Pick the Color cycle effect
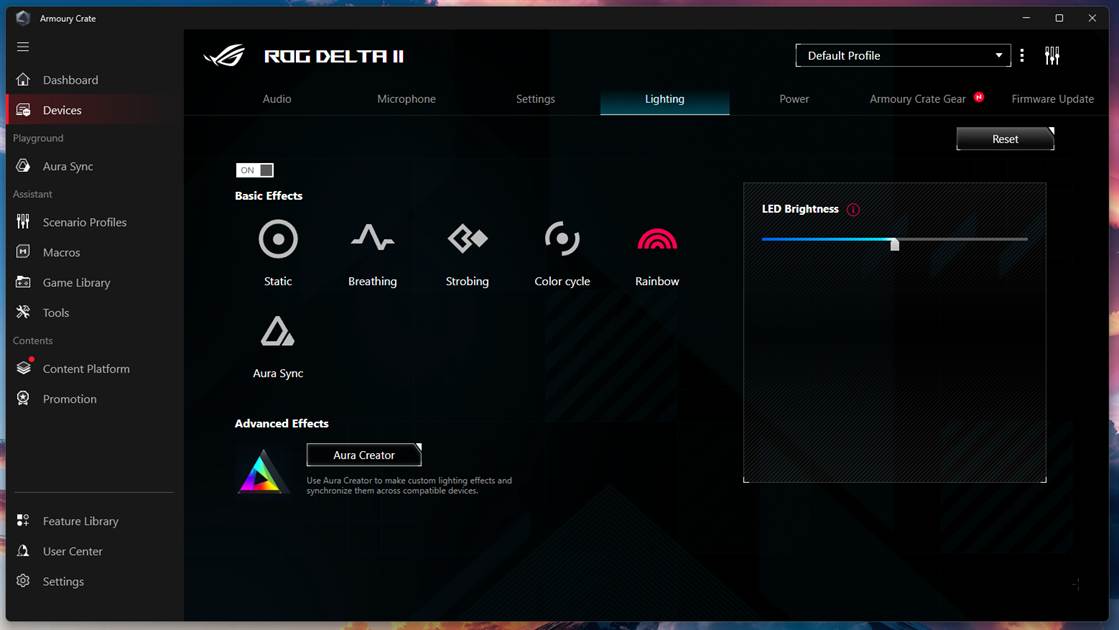The width and height of the screenshot is (1119, 630). [562, 239]
